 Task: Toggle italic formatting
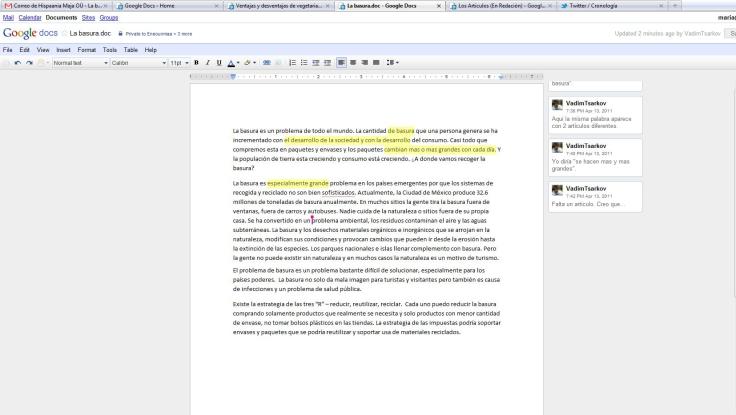208,63
